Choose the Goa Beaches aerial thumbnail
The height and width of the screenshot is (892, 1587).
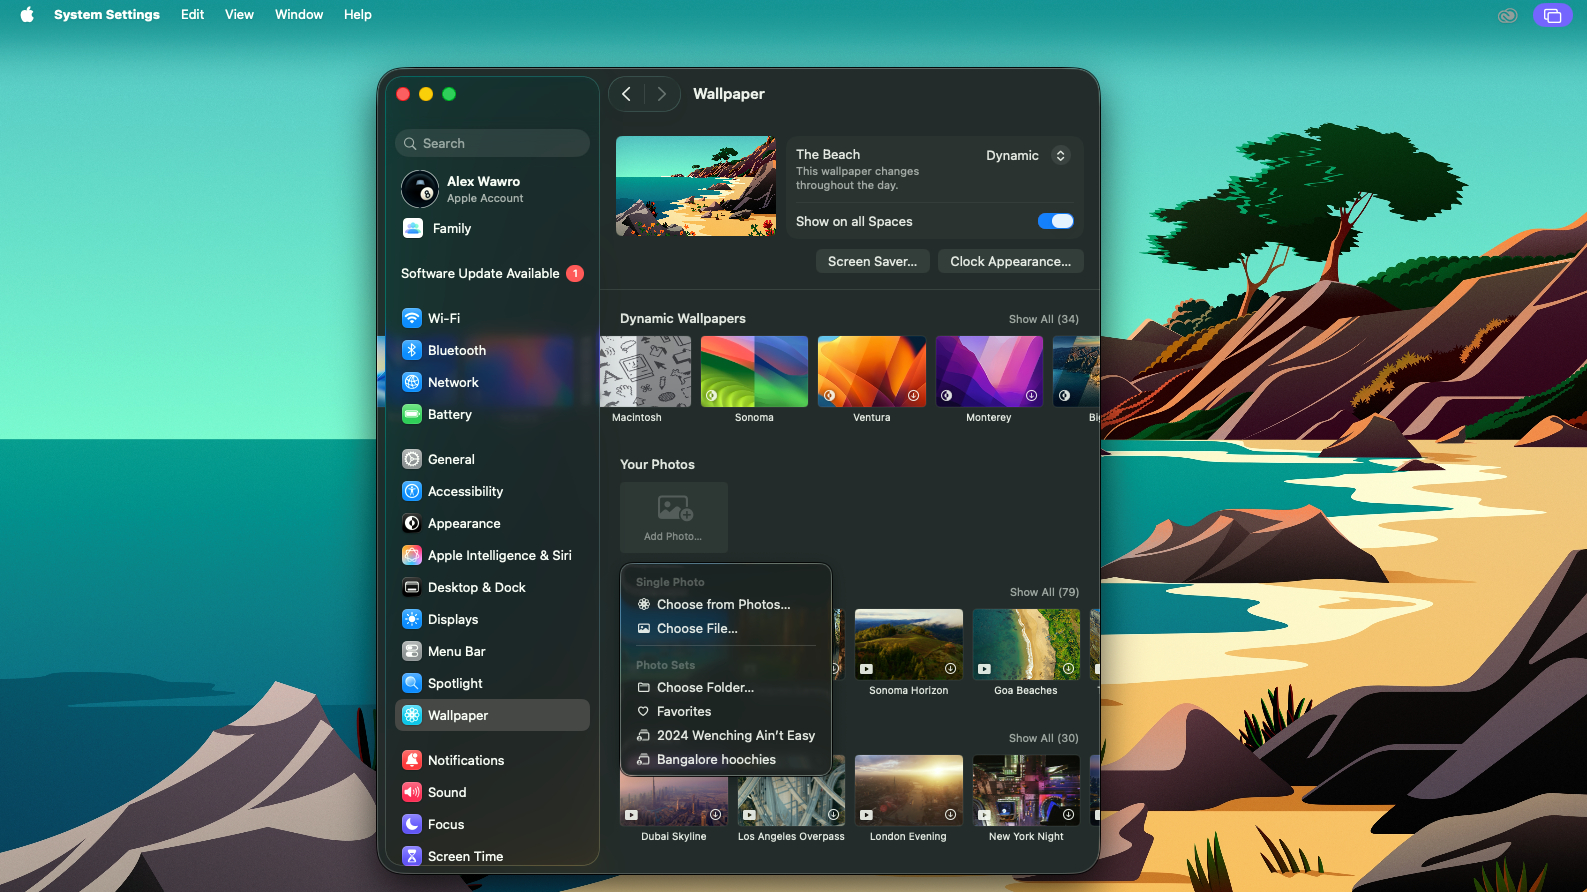click(x=1026, y=644)
